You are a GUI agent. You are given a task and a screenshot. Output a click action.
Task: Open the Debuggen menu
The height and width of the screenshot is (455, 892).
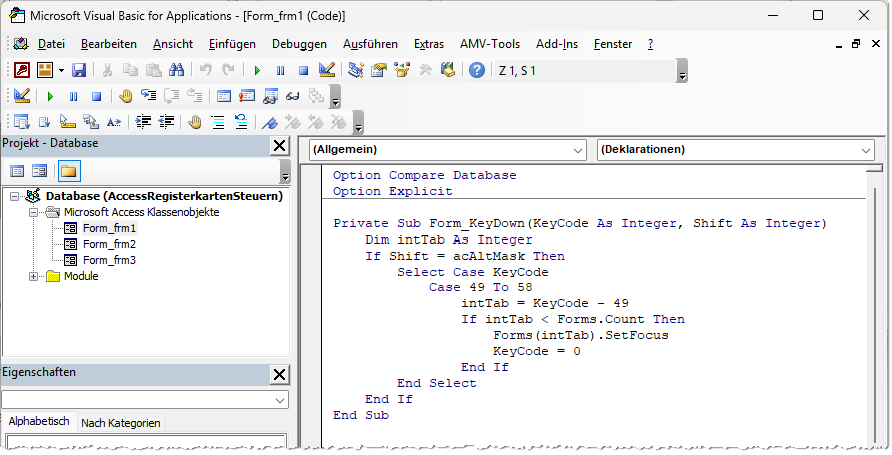[x=299, y=44]
